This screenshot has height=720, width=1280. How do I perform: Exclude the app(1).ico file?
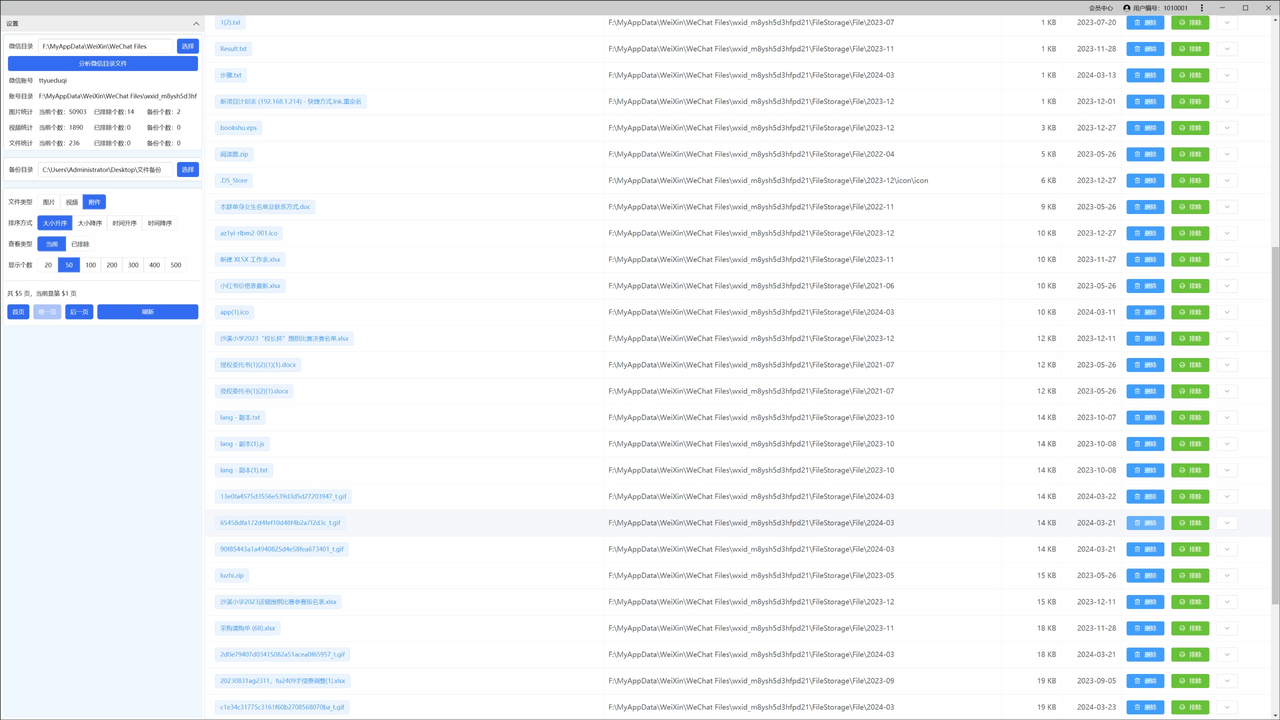(x=1190, y=312)
